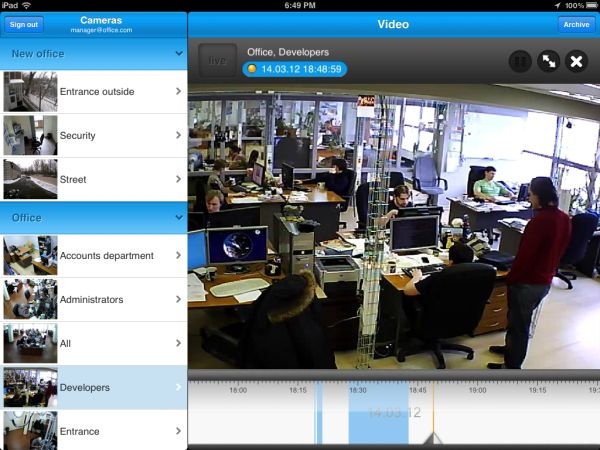This screenshot has height=450, width=600.
Task: Click the Developers camera thumbnail
Action: point(30,387)
